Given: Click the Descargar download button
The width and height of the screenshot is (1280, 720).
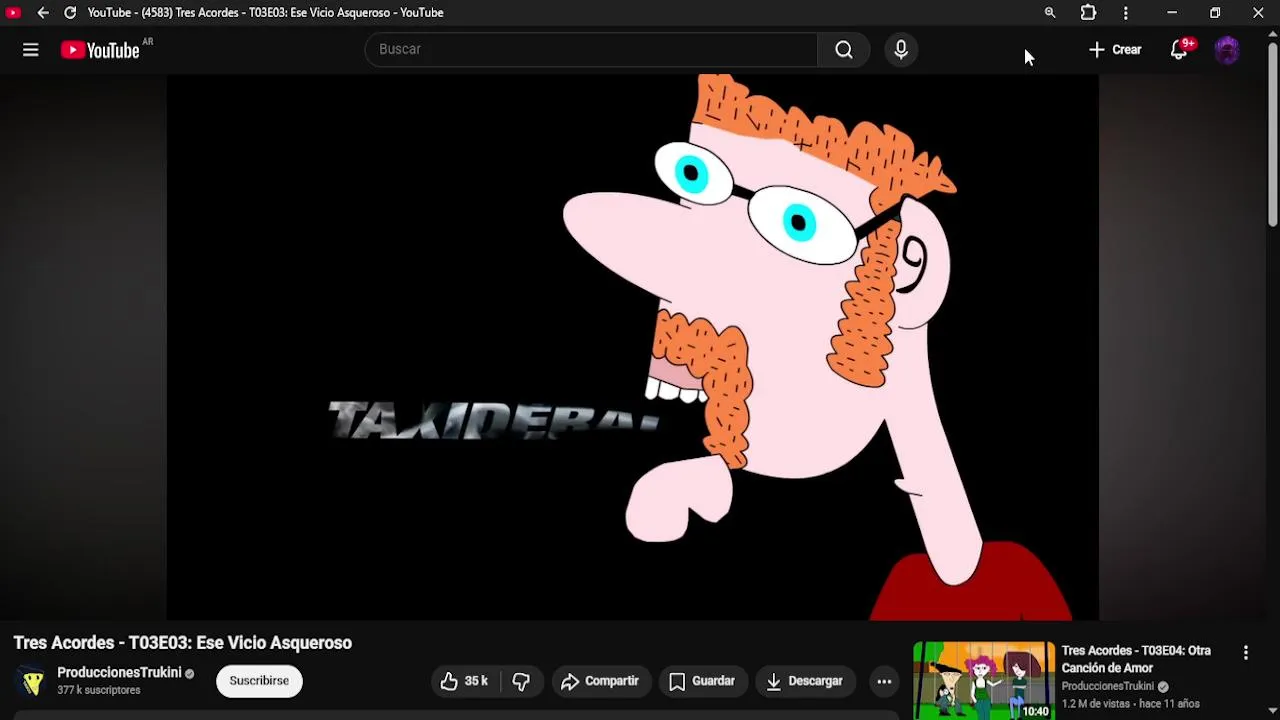Looking at the screenshot, I should tap(805, 681).
